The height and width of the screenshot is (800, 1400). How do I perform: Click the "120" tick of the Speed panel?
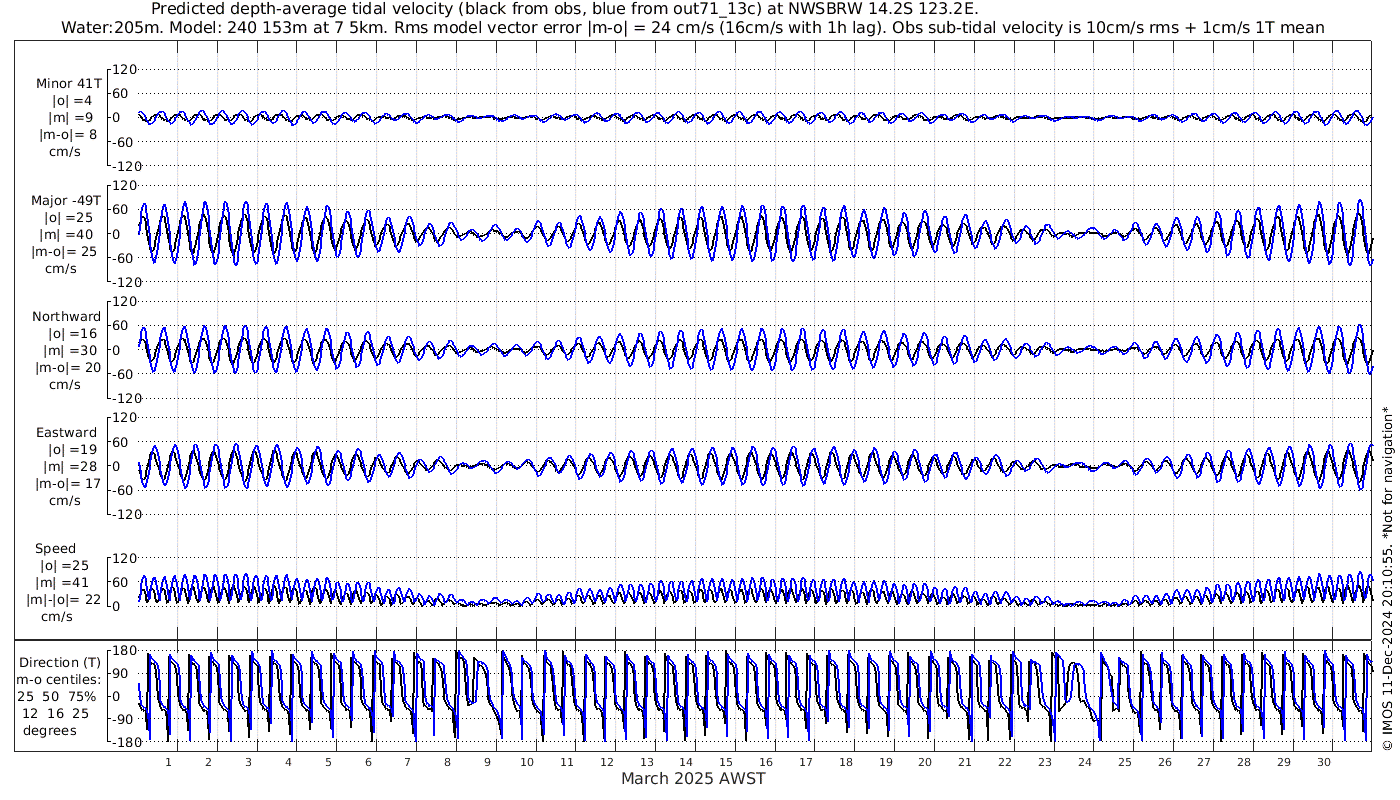click(124, 558)
